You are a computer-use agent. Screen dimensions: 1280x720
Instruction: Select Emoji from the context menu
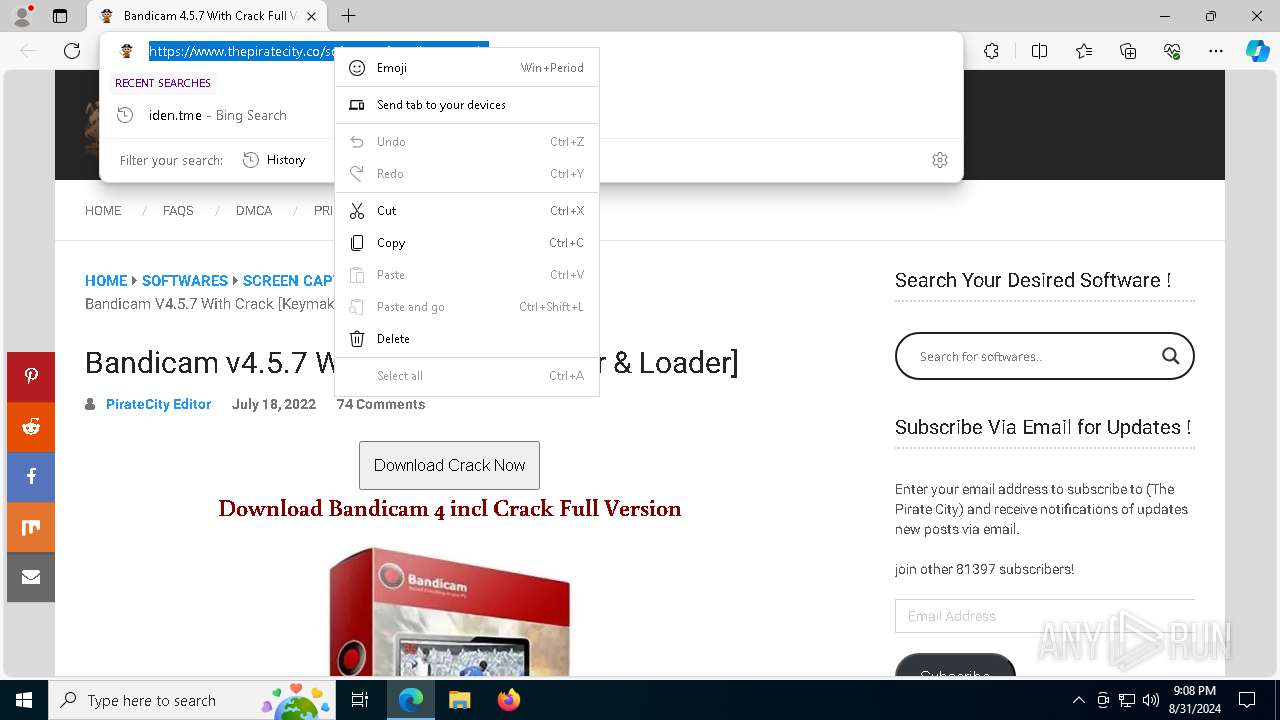[466, 68]
